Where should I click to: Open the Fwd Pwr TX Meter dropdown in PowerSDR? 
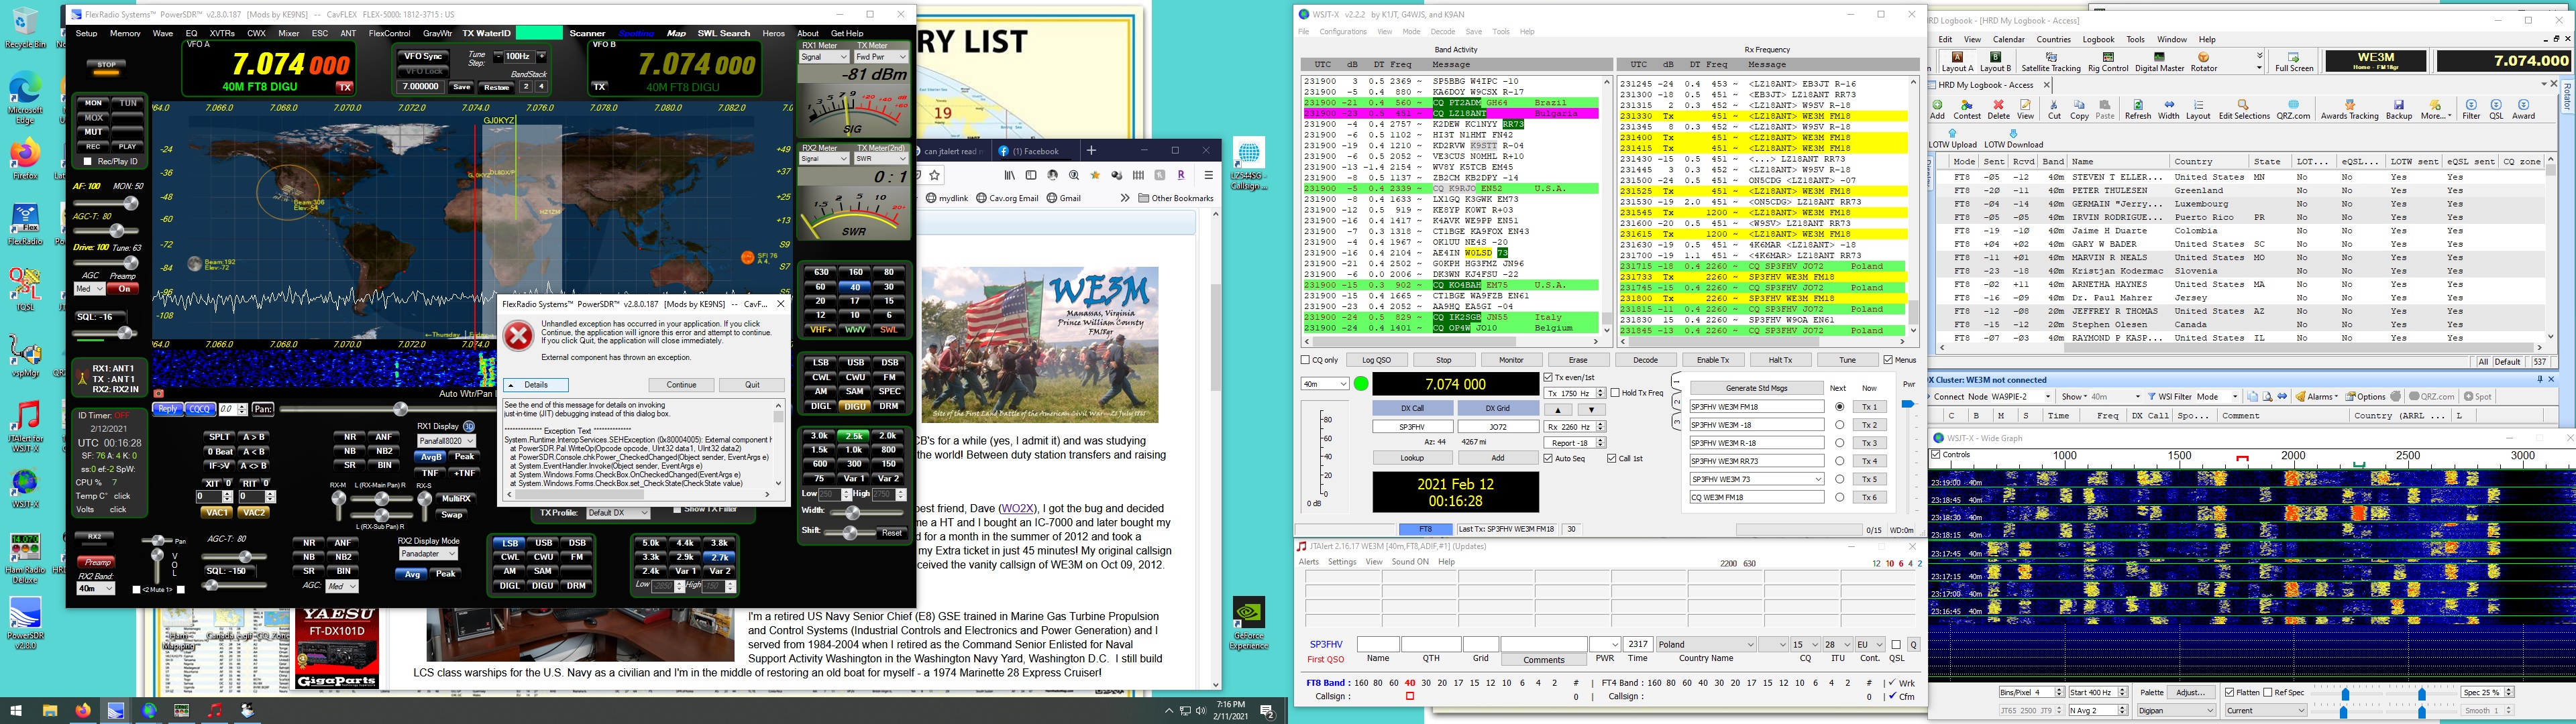coord(881,57)
